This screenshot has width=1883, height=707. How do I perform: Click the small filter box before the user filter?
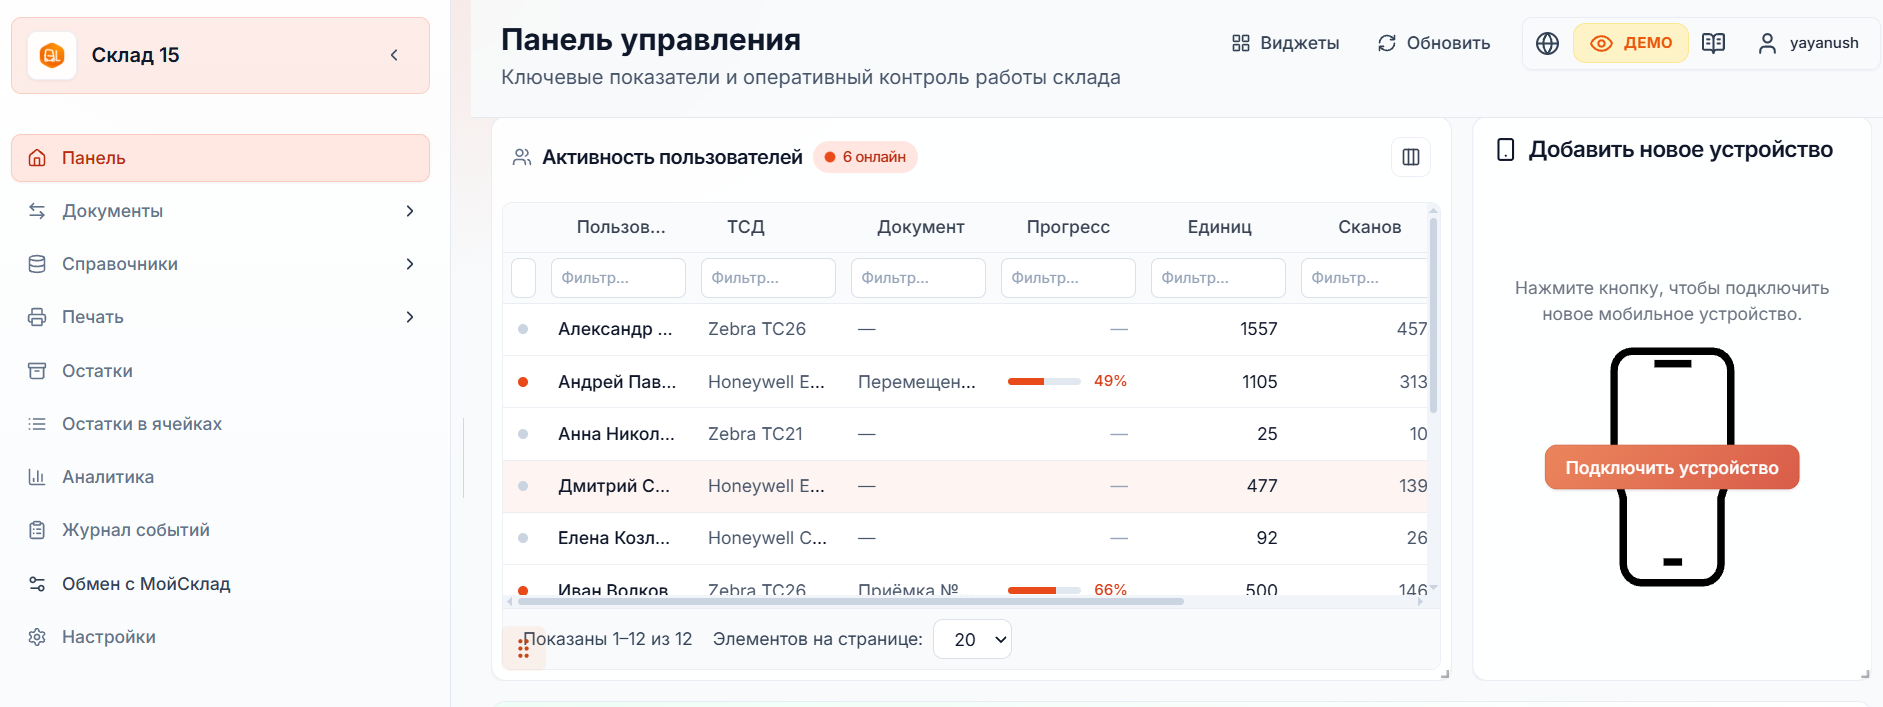(523, 278)
